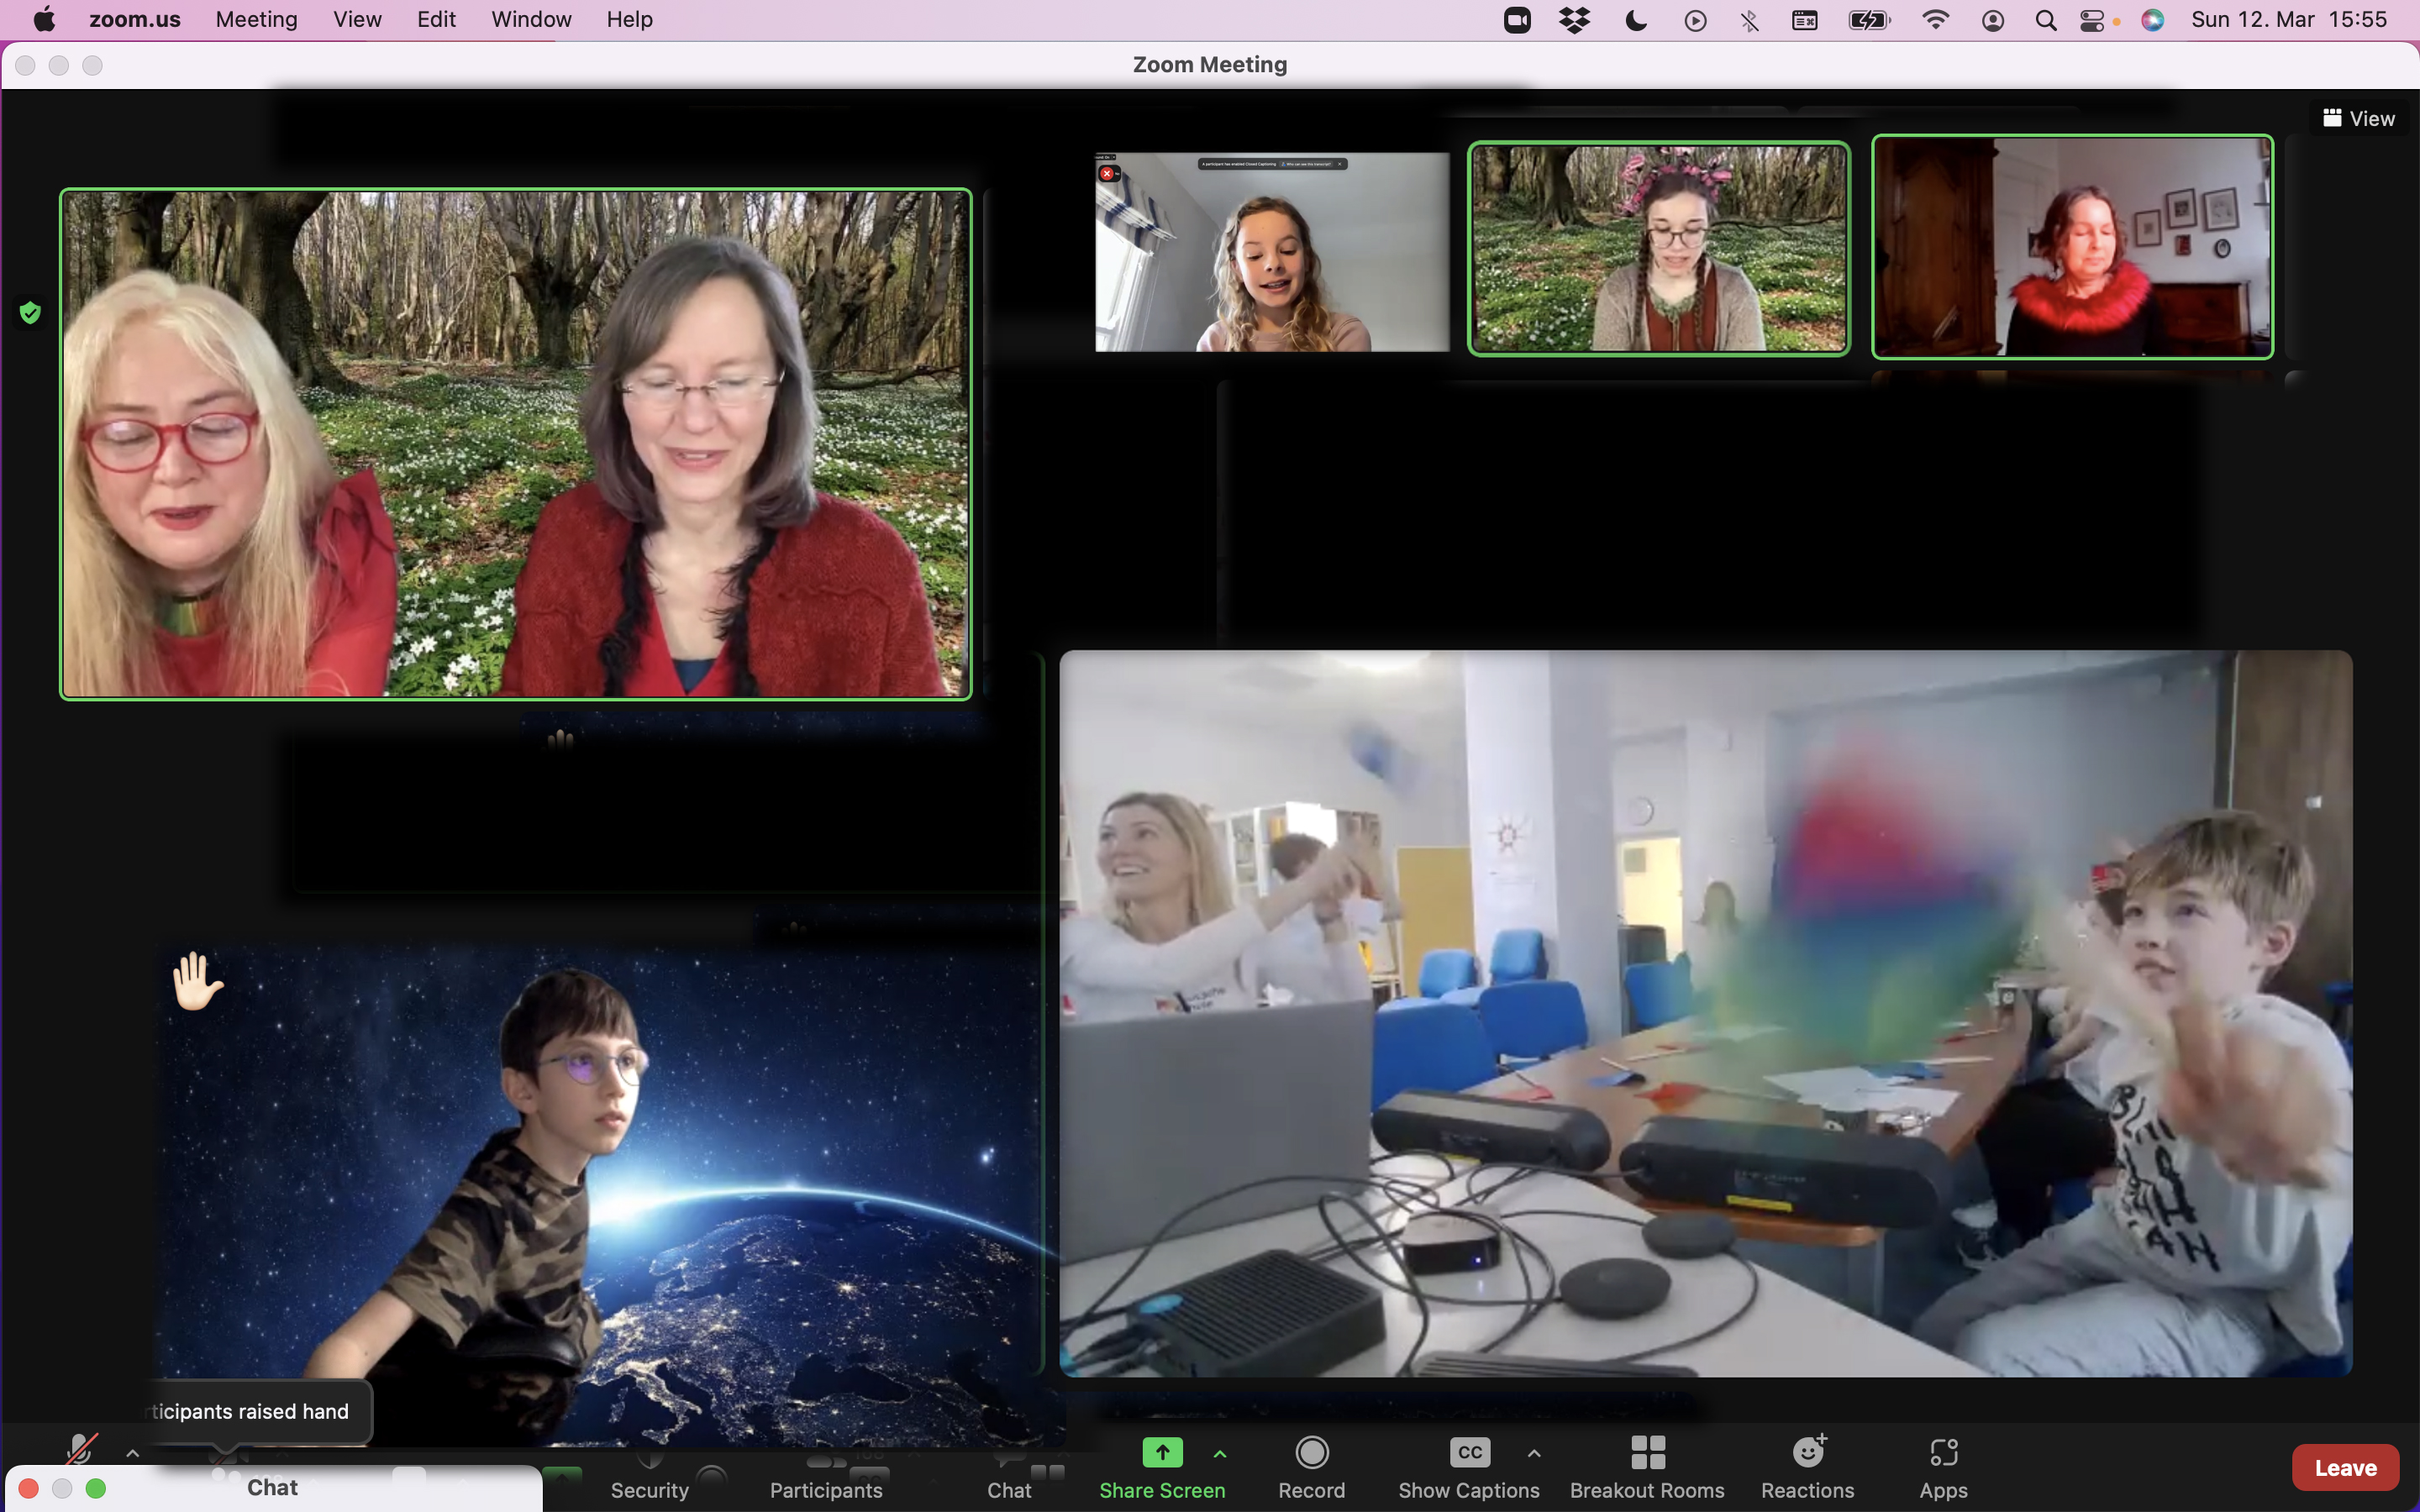Open the Zoom Apps panel
Image resolution: width=2420 pixels, height=1512 pixels.
1943,1468
